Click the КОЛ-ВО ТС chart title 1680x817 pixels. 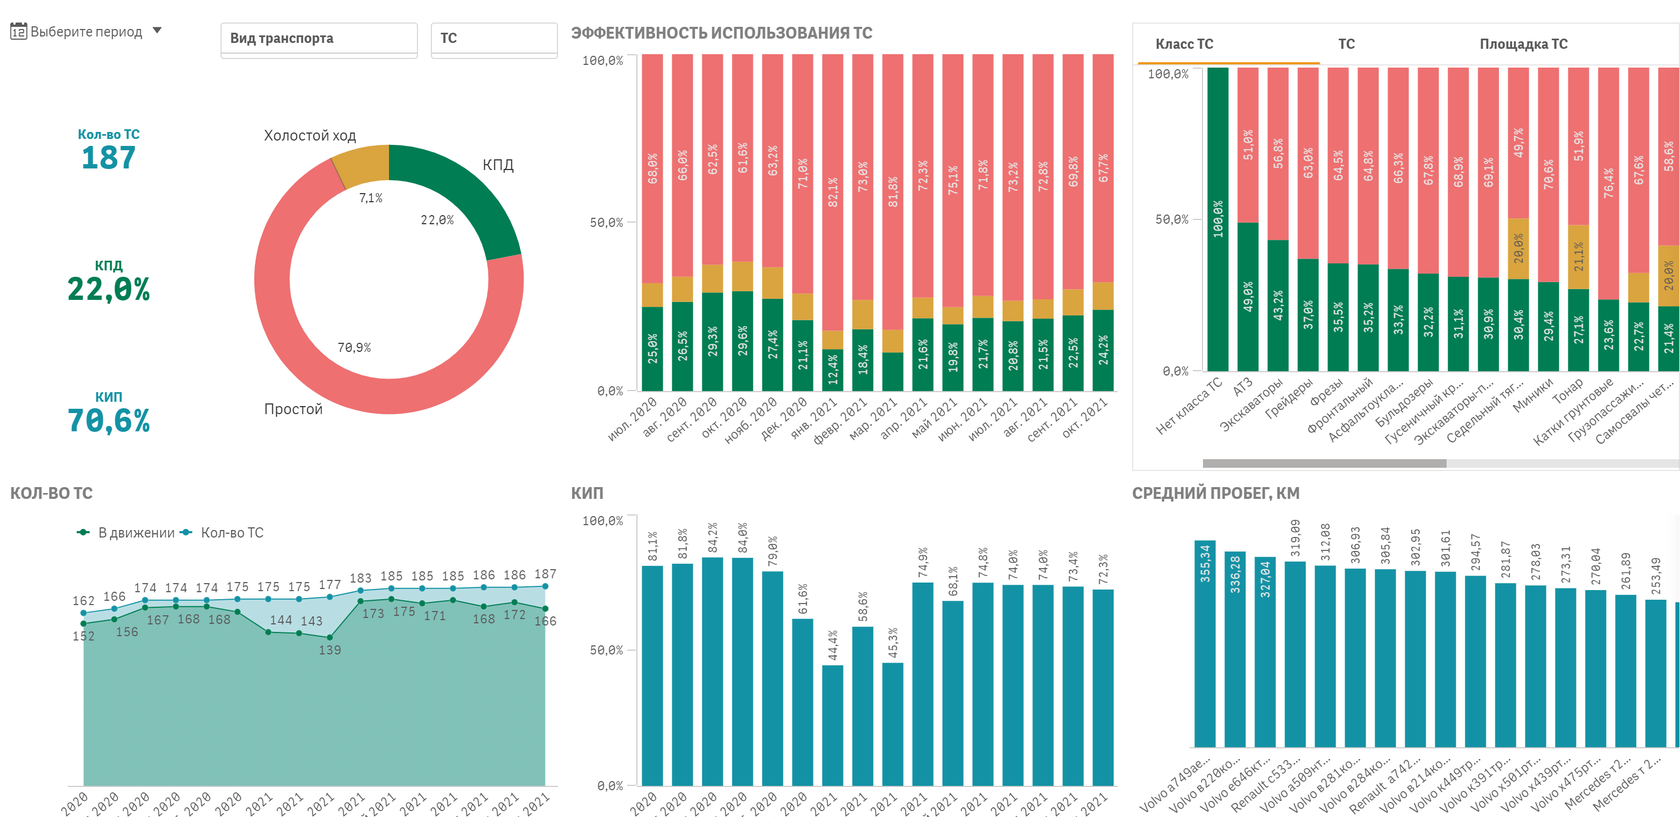point(51,493)
